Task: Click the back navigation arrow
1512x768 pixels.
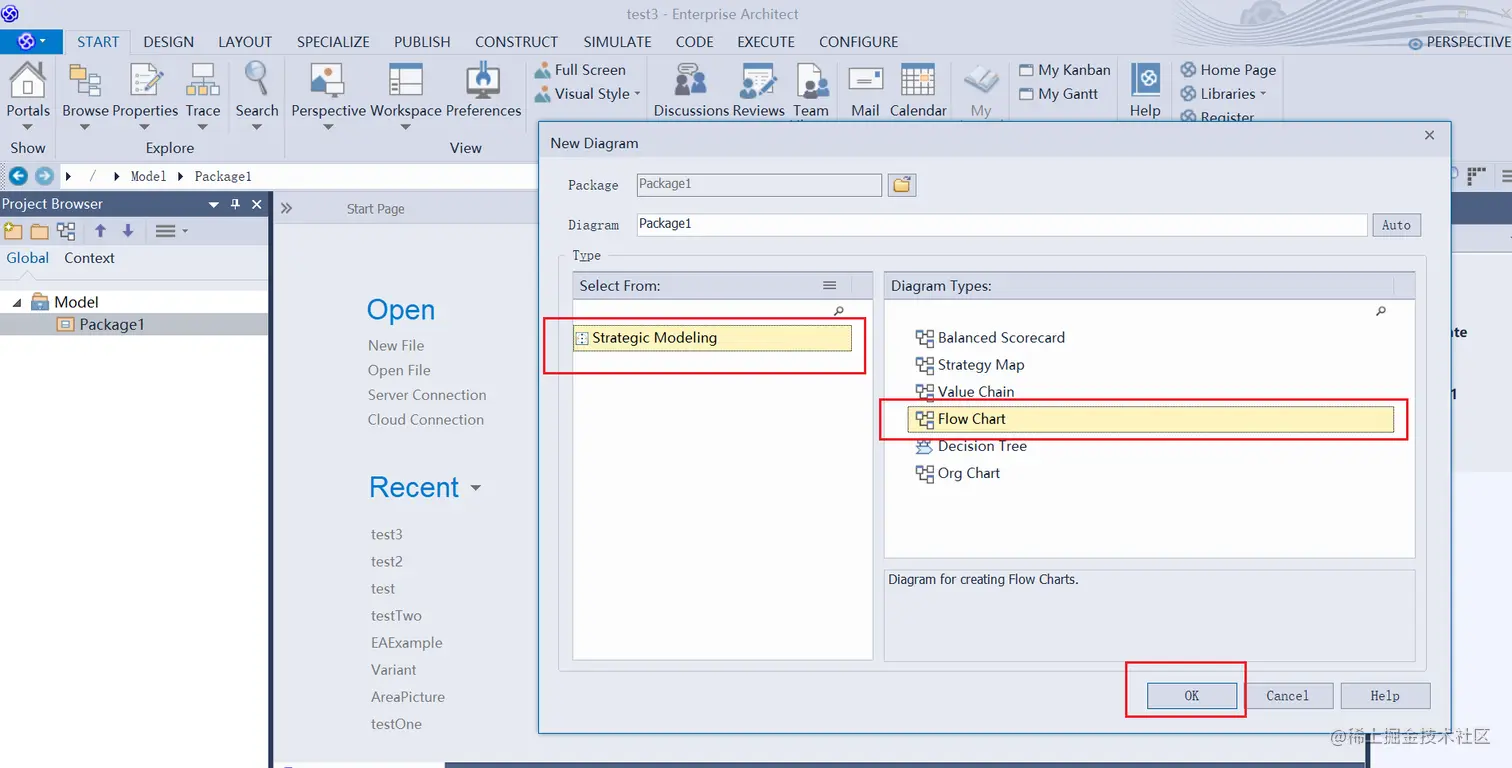Action: [x=18, y=176]
